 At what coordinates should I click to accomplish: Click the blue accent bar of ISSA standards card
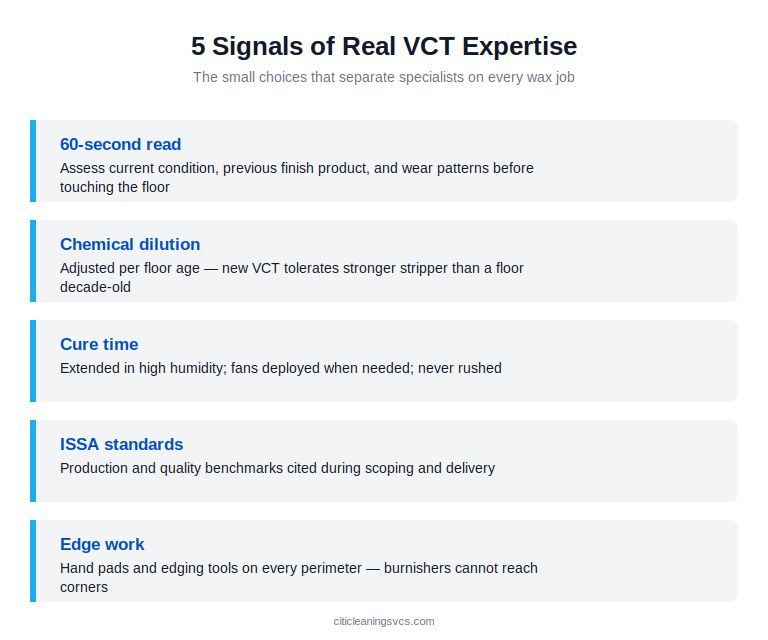33,461
